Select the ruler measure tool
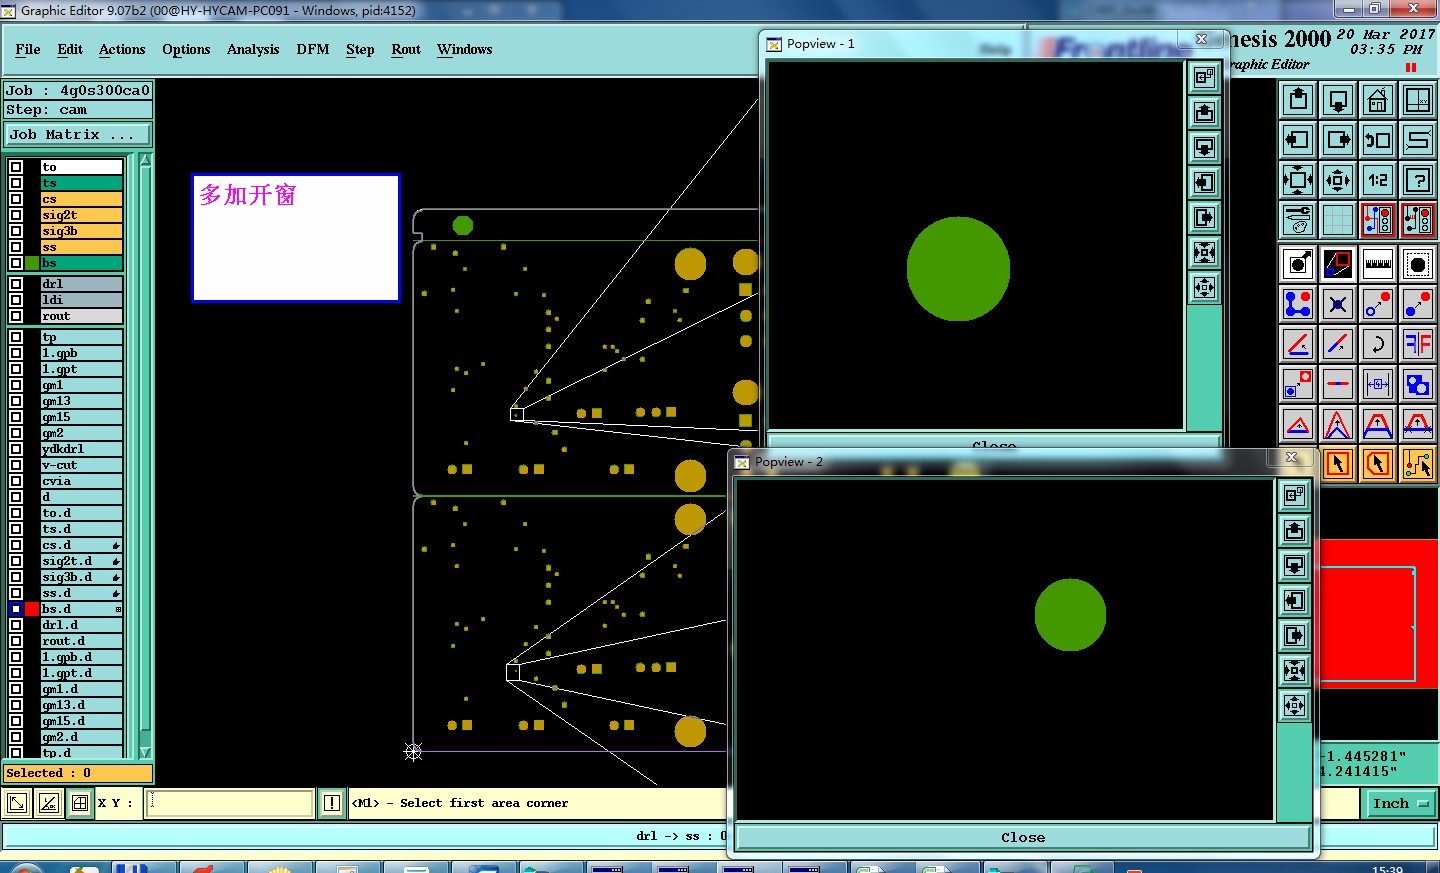 [x=1378, y=264]
